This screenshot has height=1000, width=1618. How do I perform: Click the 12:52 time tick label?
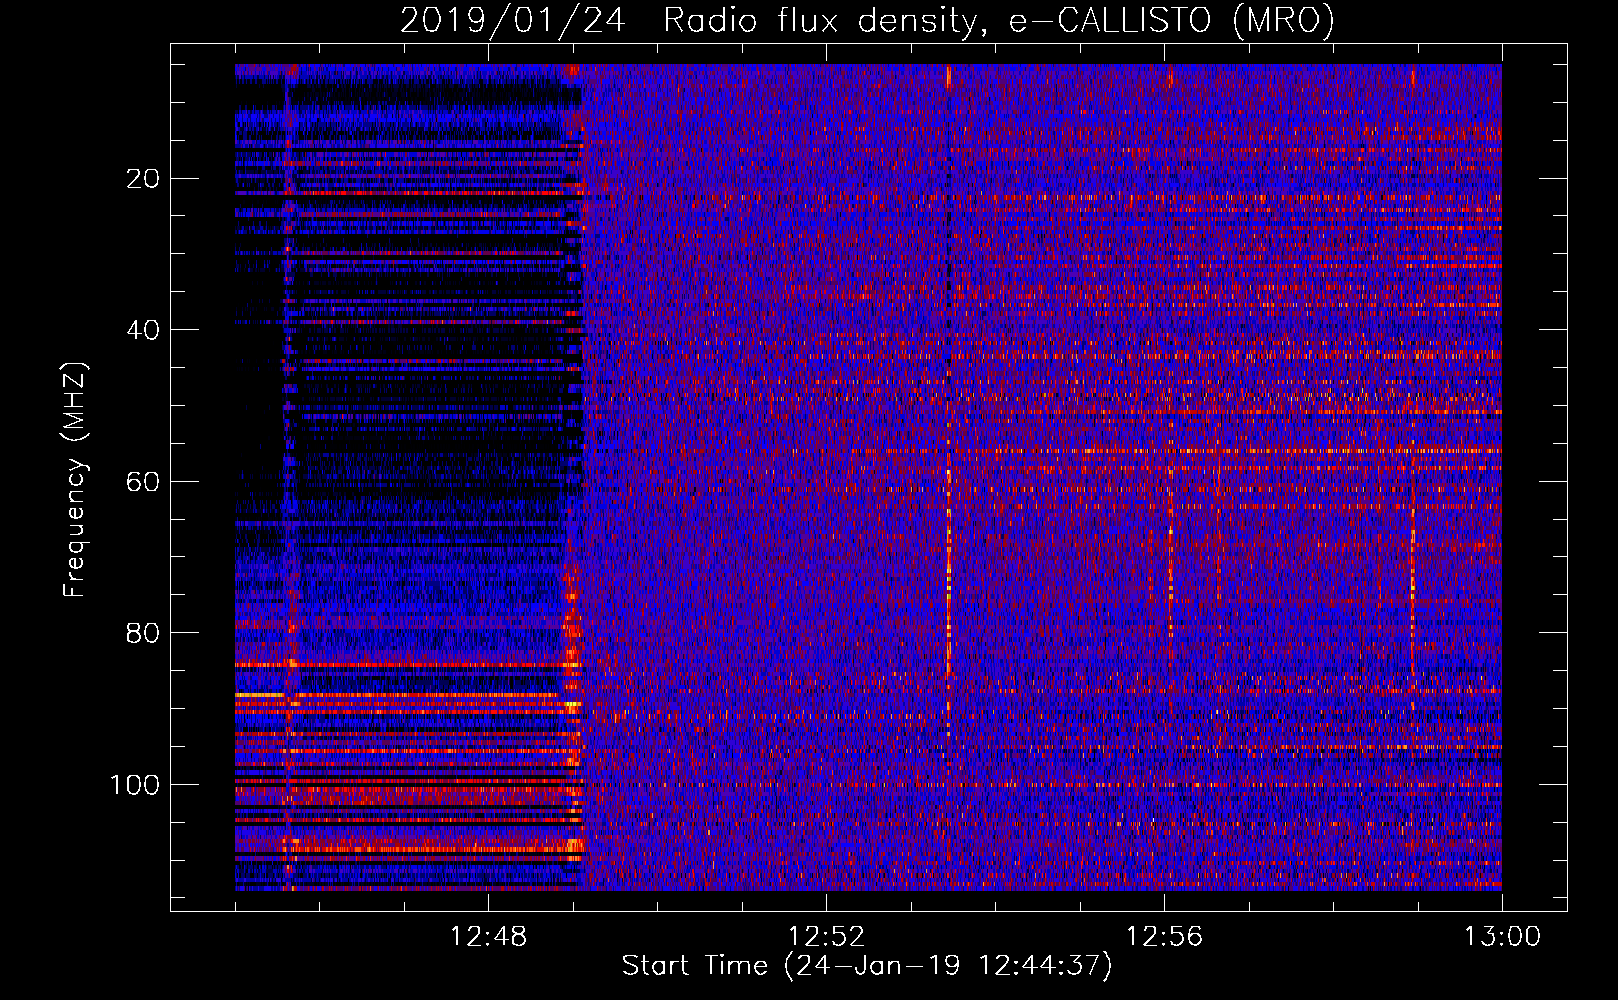826,937
